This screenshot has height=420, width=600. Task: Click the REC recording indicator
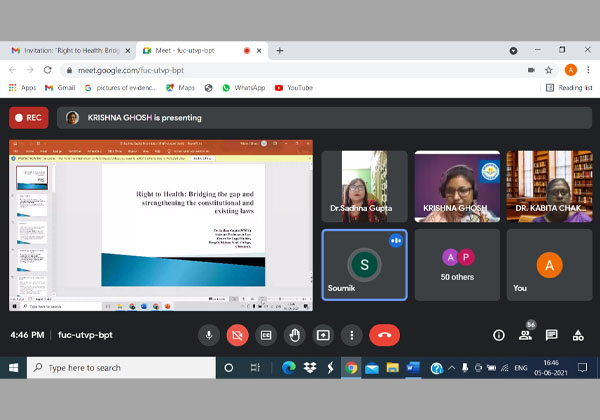click(x=29, y=117)
